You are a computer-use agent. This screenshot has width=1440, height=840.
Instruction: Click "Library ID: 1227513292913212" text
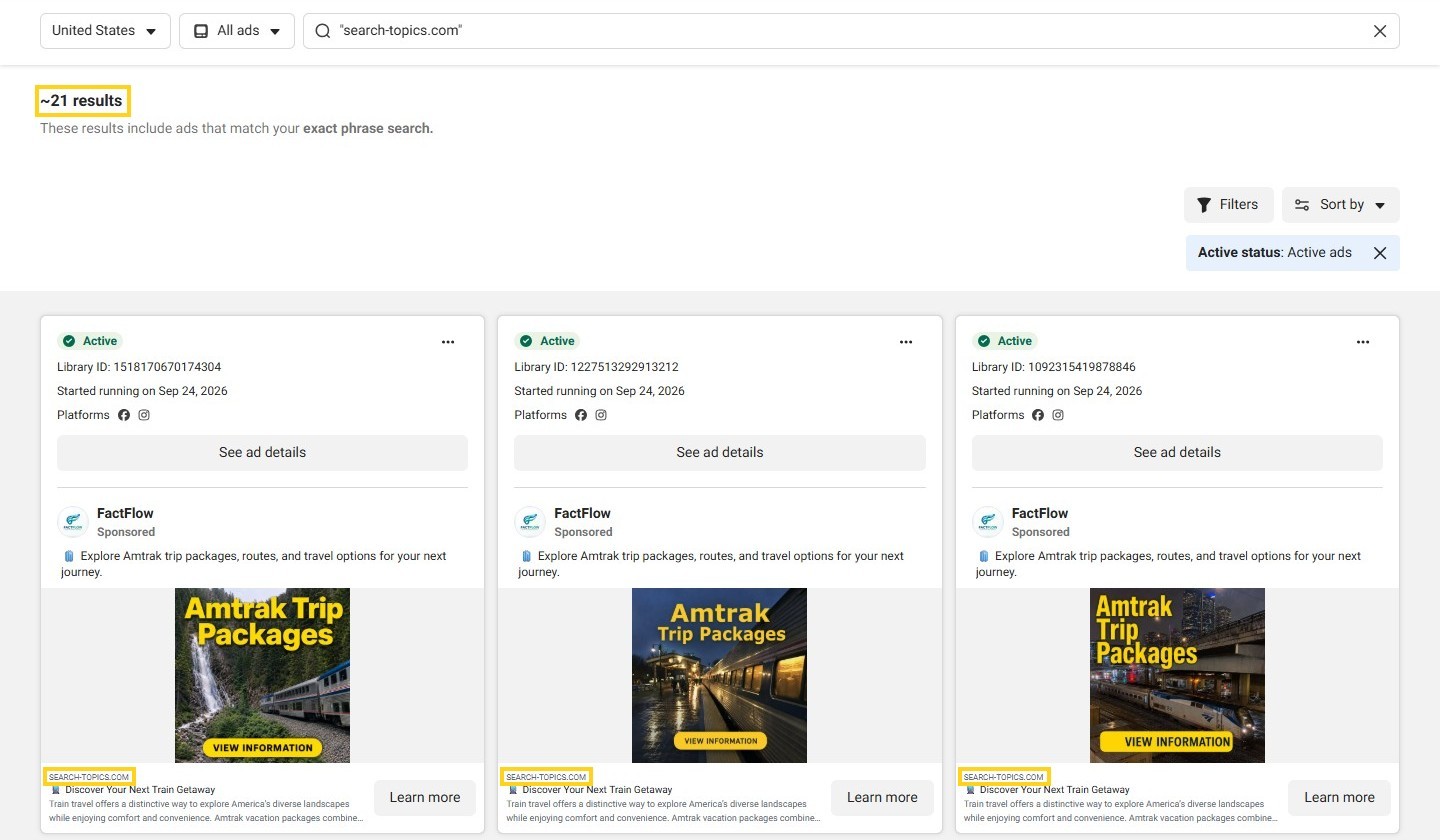(x=596, y=367)
